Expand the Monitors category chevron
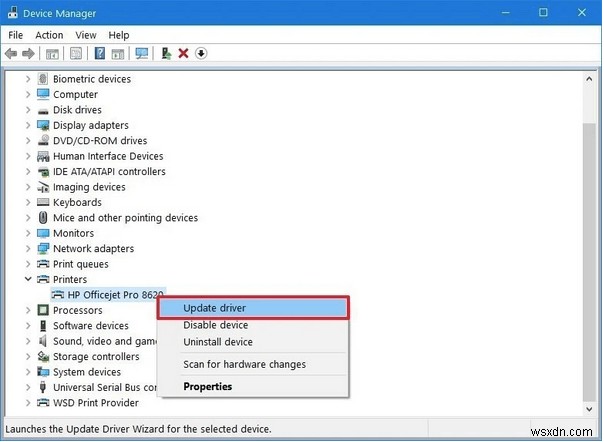 click(28, 233)
